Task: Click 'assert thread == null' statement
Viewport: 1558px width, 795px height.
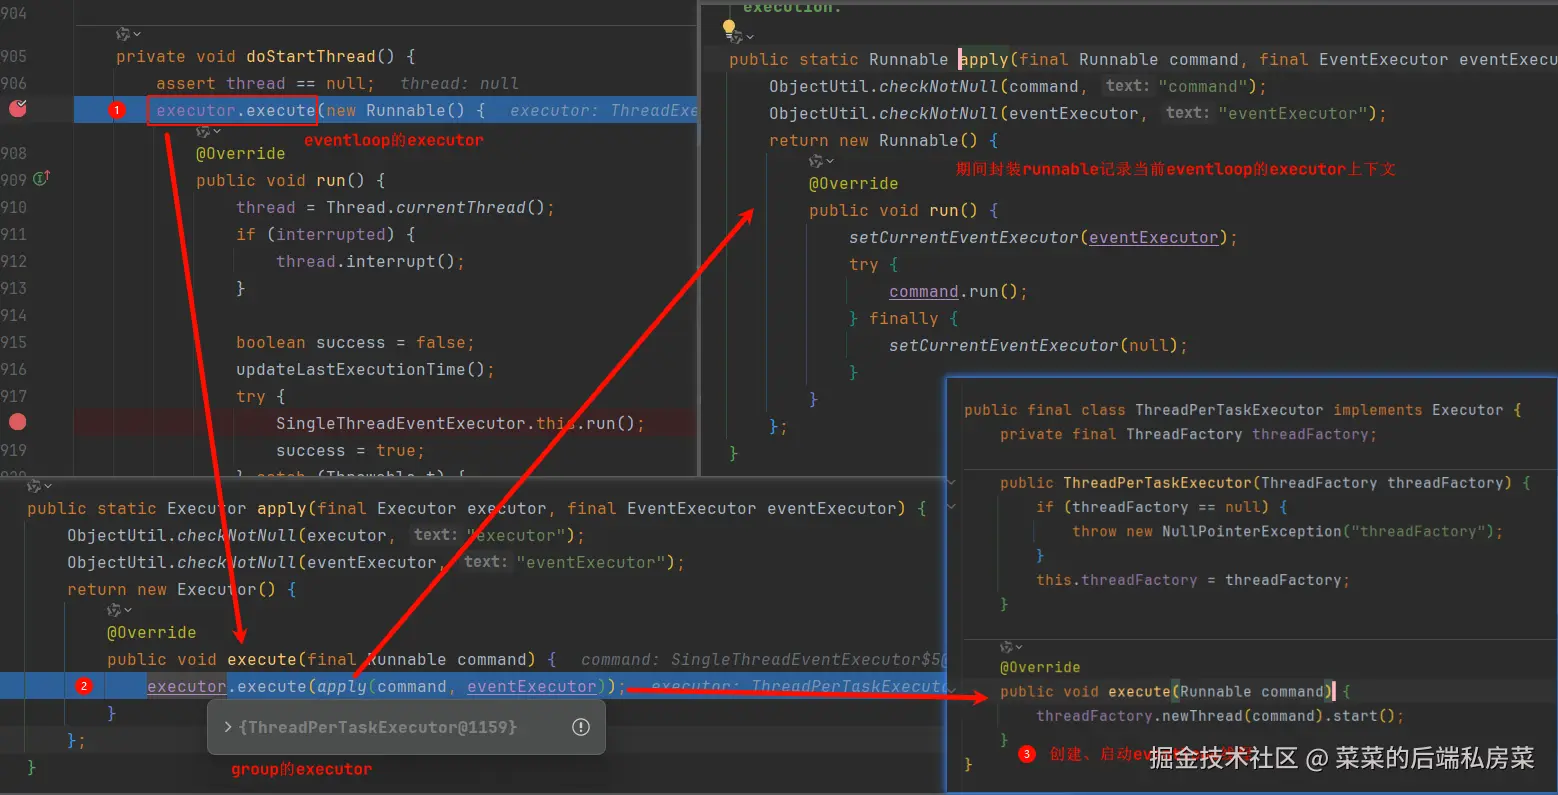Action: pos(265,83)
